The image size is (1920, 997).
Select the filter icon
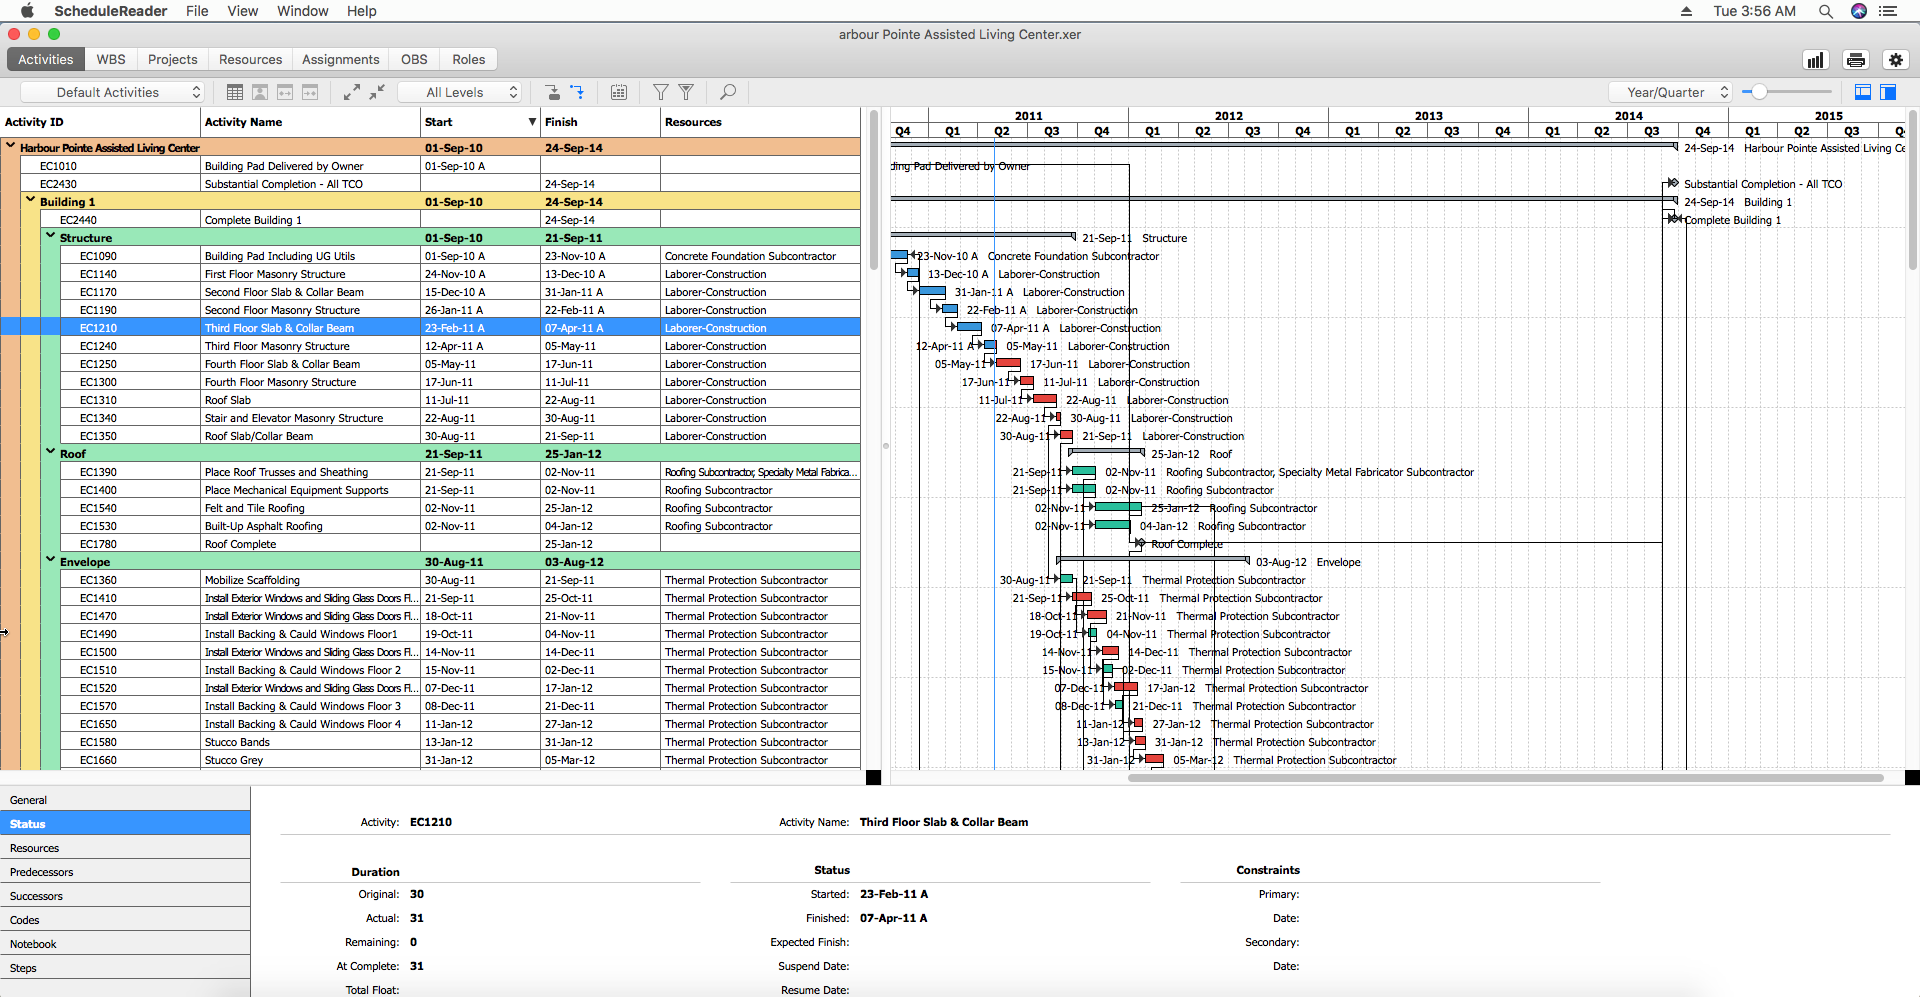pyautogui.click(x=661, y=92)
